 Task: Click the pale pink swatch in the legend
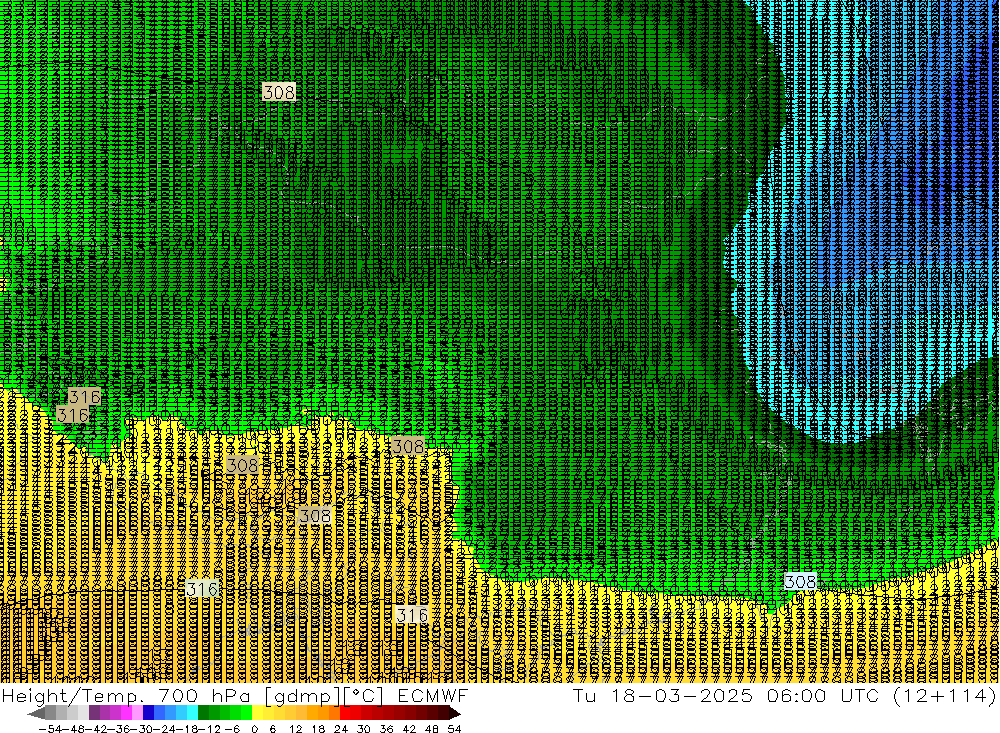138,713
